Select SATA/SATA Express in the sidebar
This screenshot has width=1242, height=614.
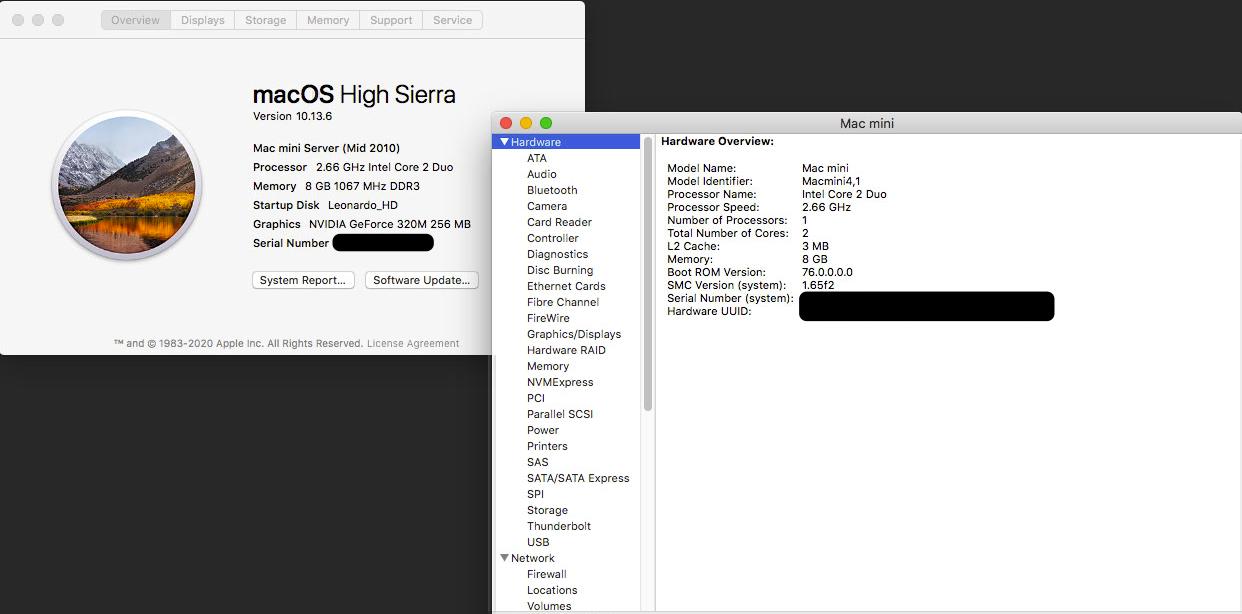click(578, 478)
